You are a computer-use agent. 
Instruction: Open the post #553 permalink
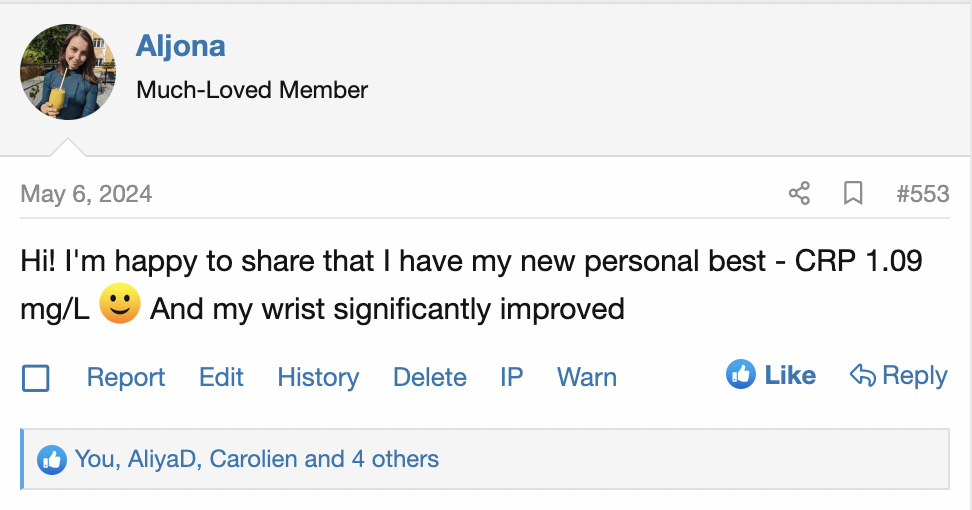point(922,194)
